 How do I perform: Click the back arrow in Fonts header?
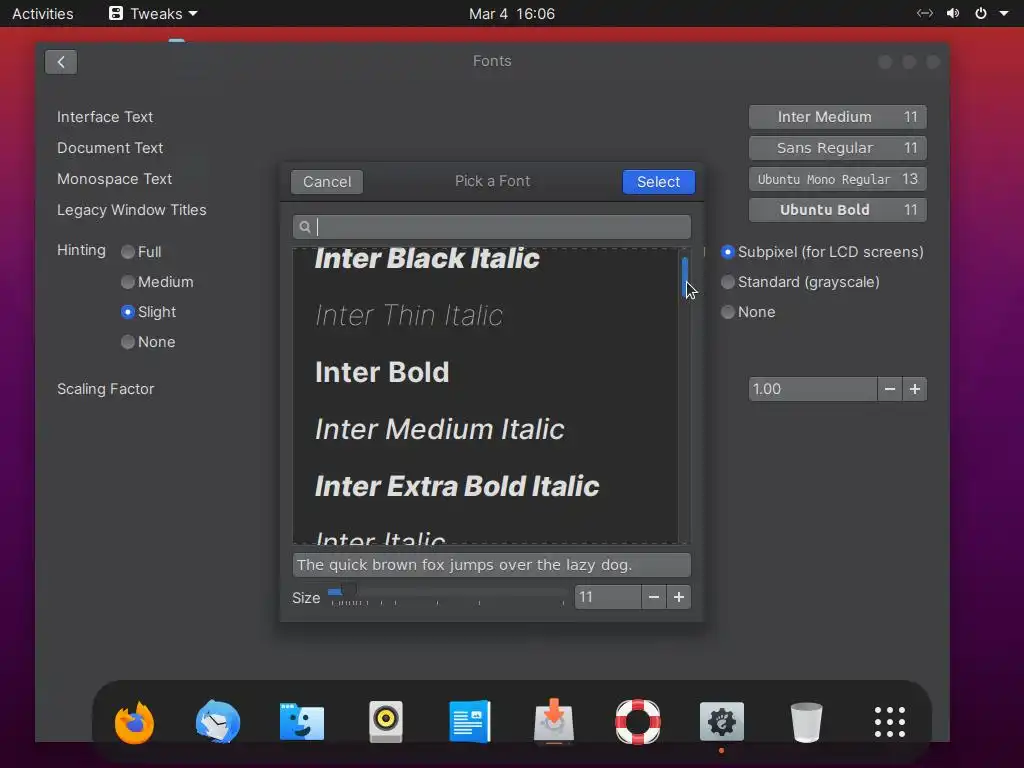tap(61, 62)
